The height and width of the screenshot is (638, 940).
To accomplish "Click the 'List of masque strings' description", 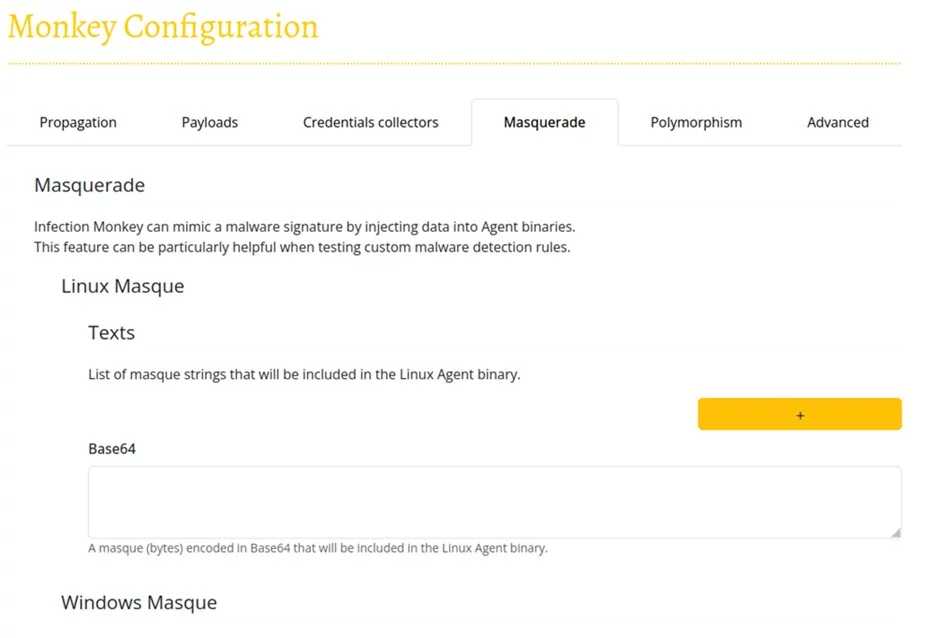I will [x=304, y=375].
